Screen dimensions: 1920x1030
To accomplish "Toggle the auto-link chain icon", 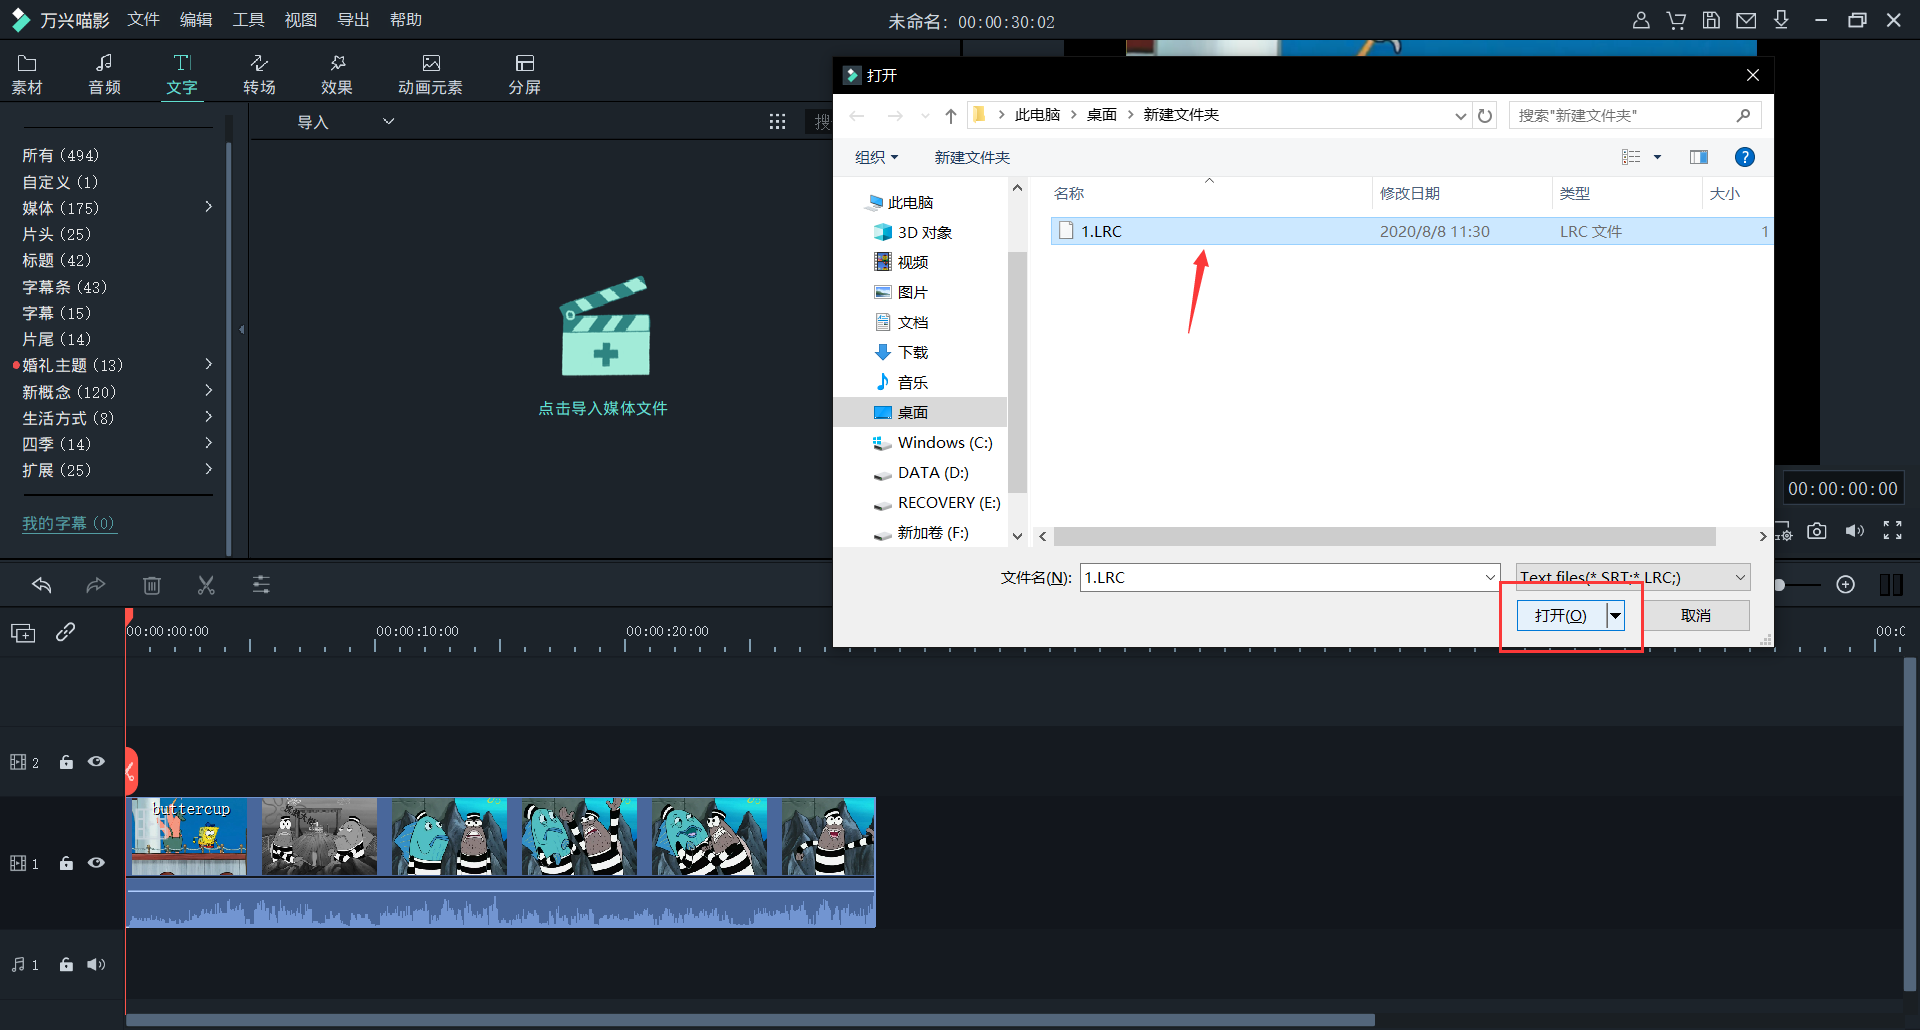I will [66, 632].
